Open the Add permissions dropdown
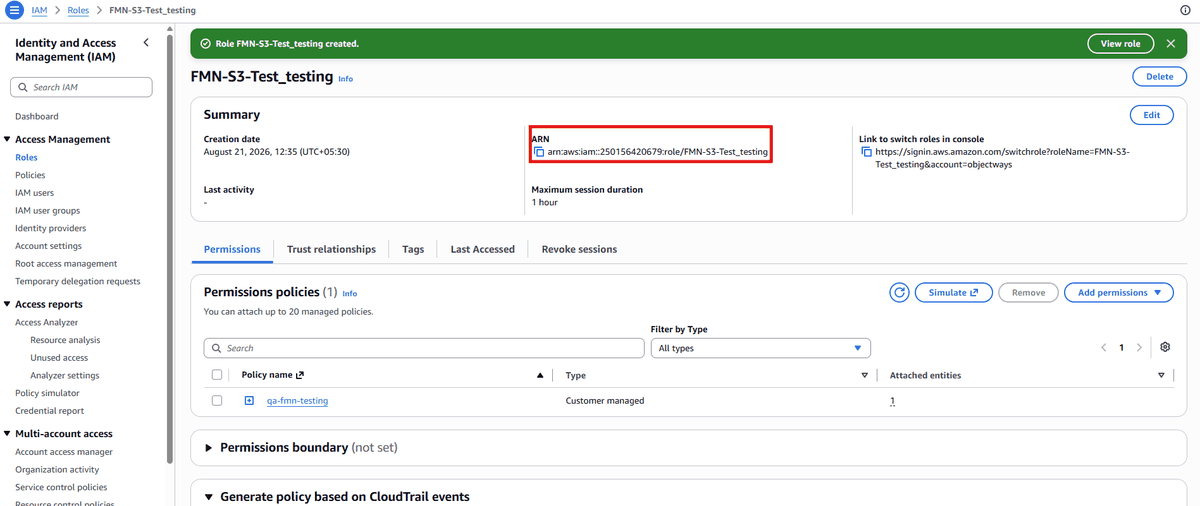 (x=1118, y=292)
